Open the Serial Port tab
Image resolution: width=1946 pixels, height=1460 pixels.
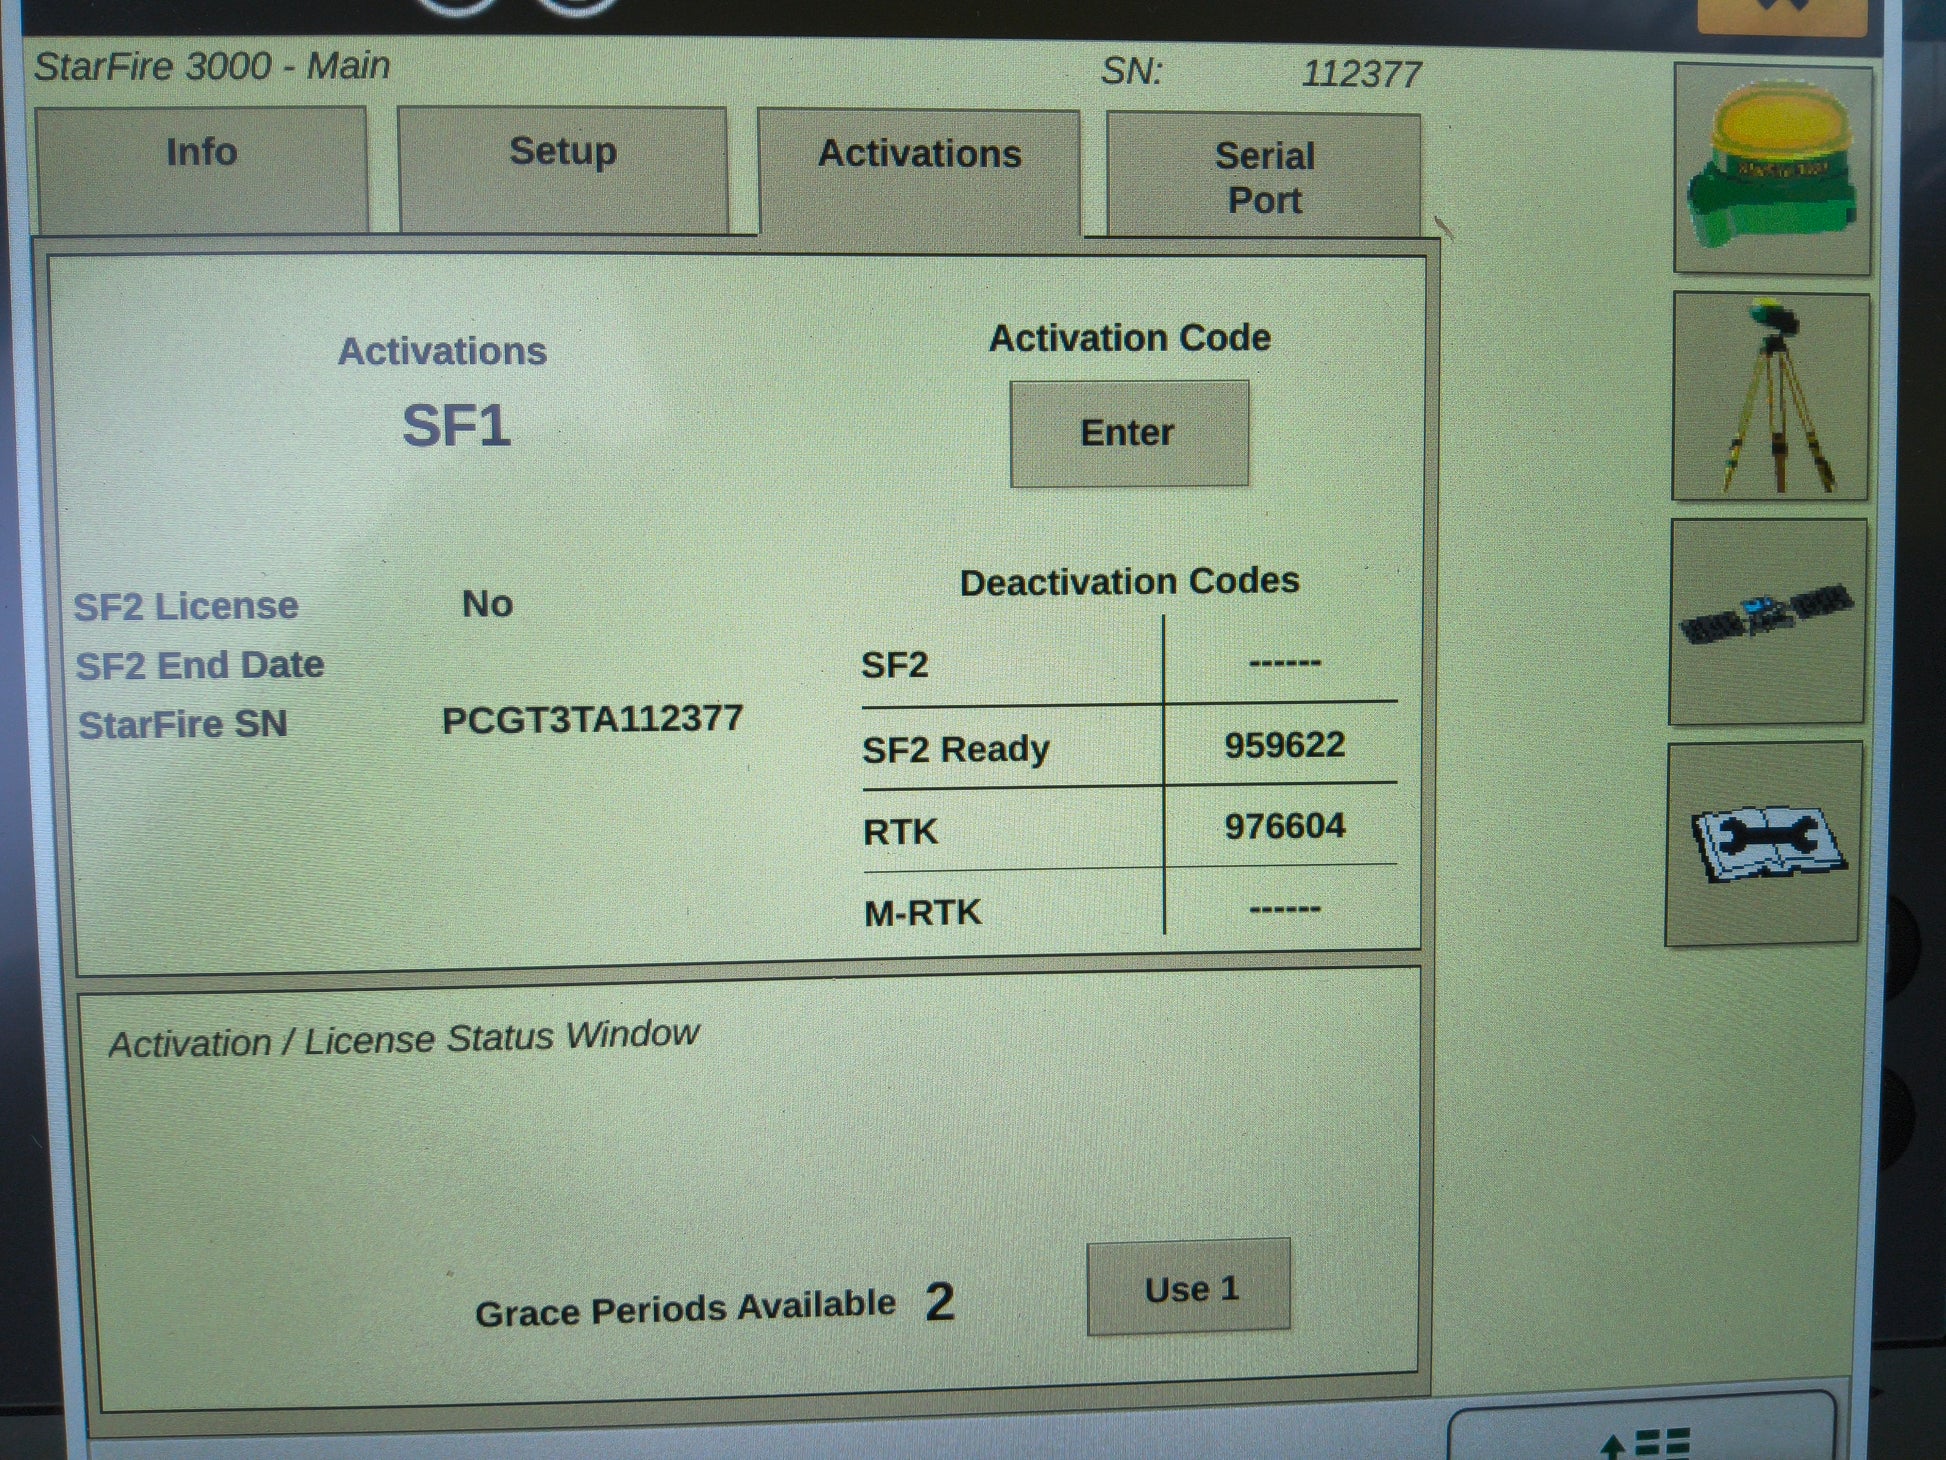(1264, 176)
